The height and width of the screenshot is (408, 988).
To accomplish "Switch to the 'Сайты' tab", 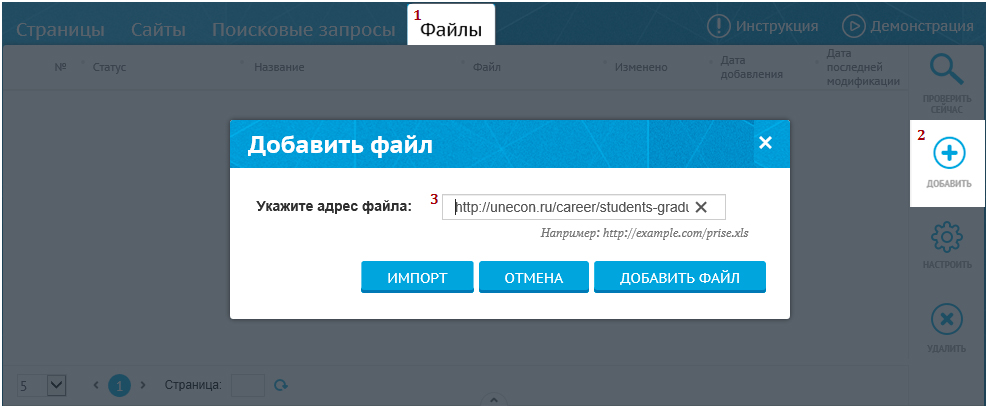I will coord(158,30).
